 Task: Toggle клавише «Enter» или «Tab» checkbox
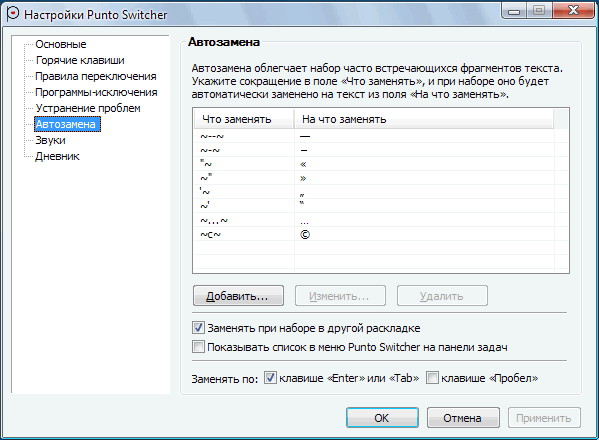(270, 378)
